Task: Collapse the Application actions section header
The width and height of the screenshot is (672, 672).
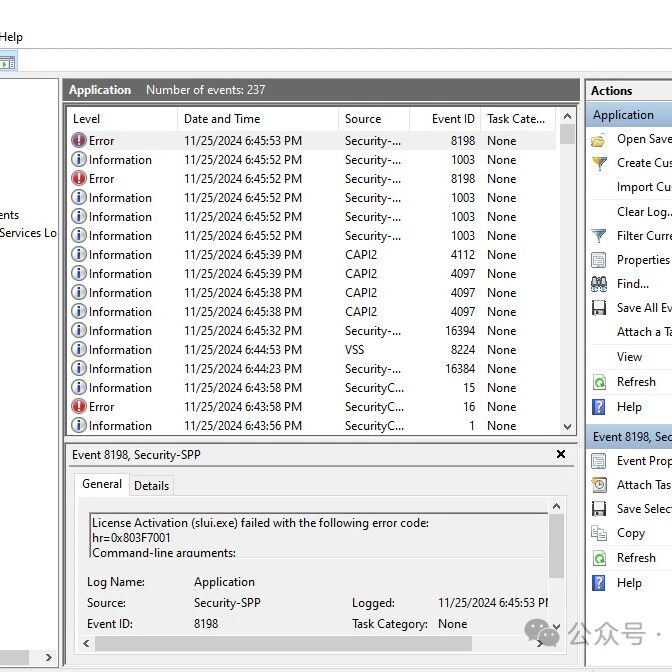Action: pyautogui.click(x=629, y=115)
